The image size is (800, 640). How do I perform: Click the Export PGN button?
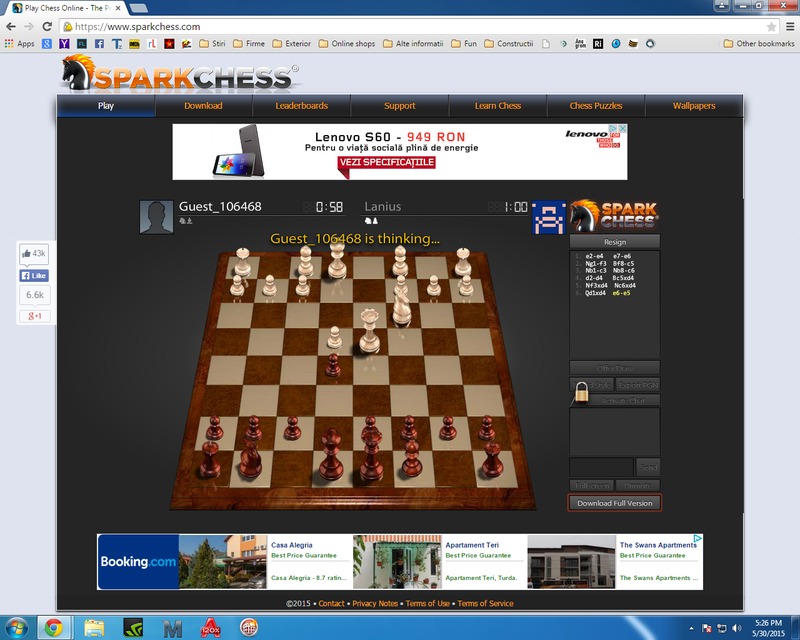(638, 385)
